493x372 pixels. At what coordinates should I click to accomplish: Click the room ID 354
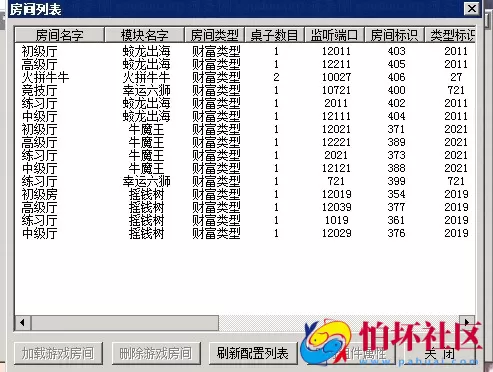click(x=396, y=194)
